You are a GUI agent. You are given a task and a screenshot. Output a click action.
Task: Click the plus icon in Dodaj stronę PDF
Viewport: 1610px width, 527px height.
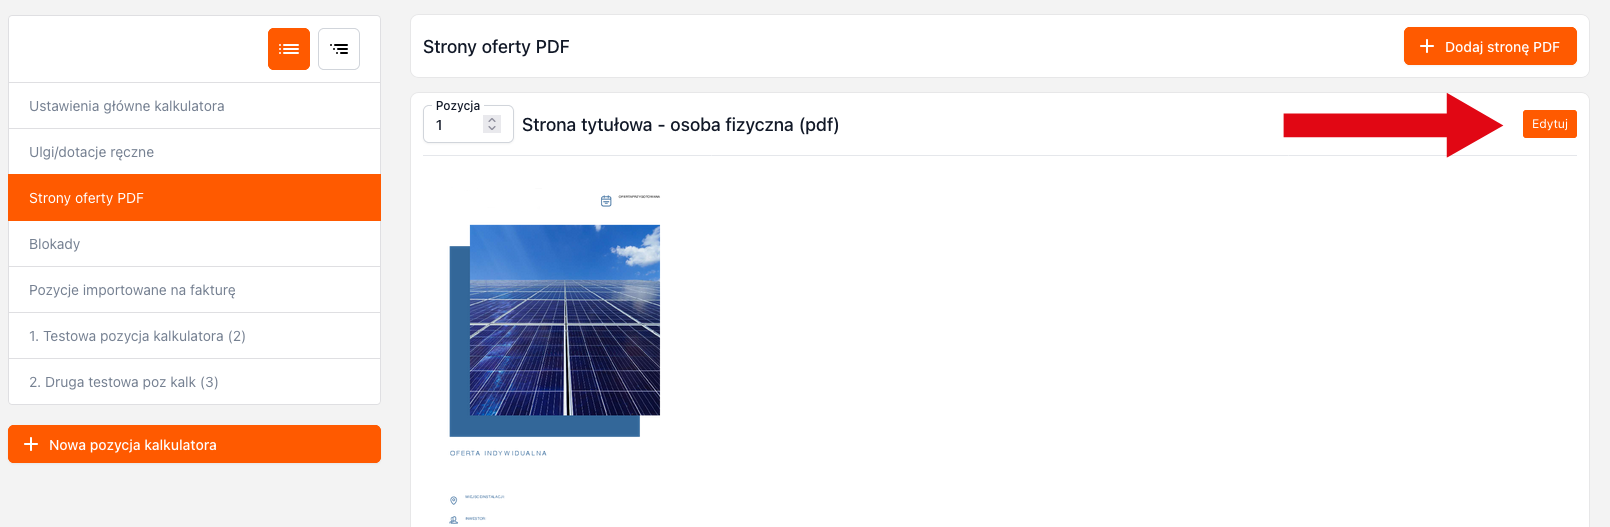(1427, 47)
